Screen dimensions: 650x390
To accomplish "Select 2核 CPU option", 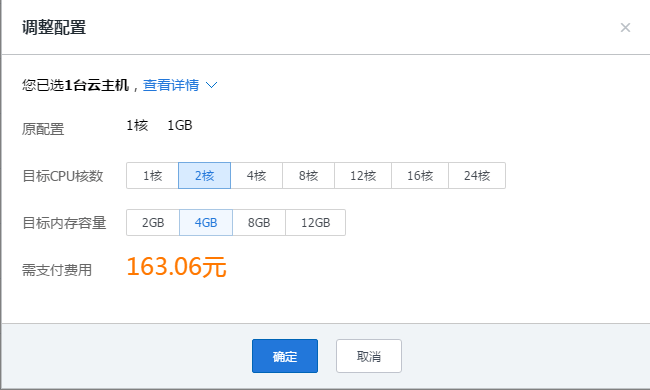I will coord(204,176).
